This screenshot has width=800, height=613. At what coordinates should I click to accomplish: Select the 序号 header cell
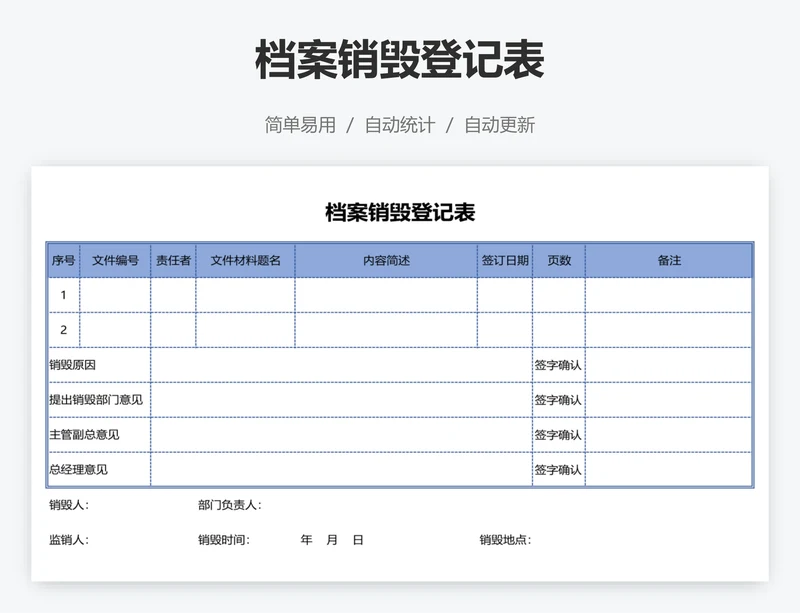point(64,261)
